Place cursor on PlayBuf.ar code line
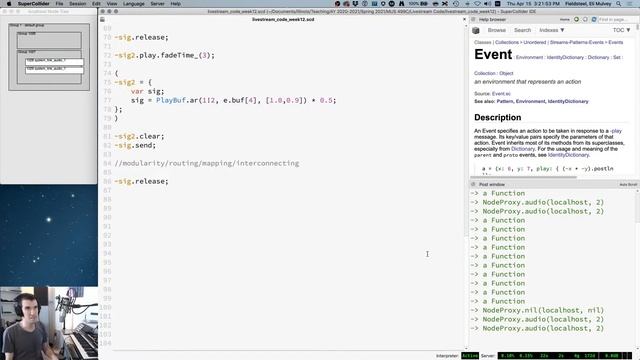 233,100
